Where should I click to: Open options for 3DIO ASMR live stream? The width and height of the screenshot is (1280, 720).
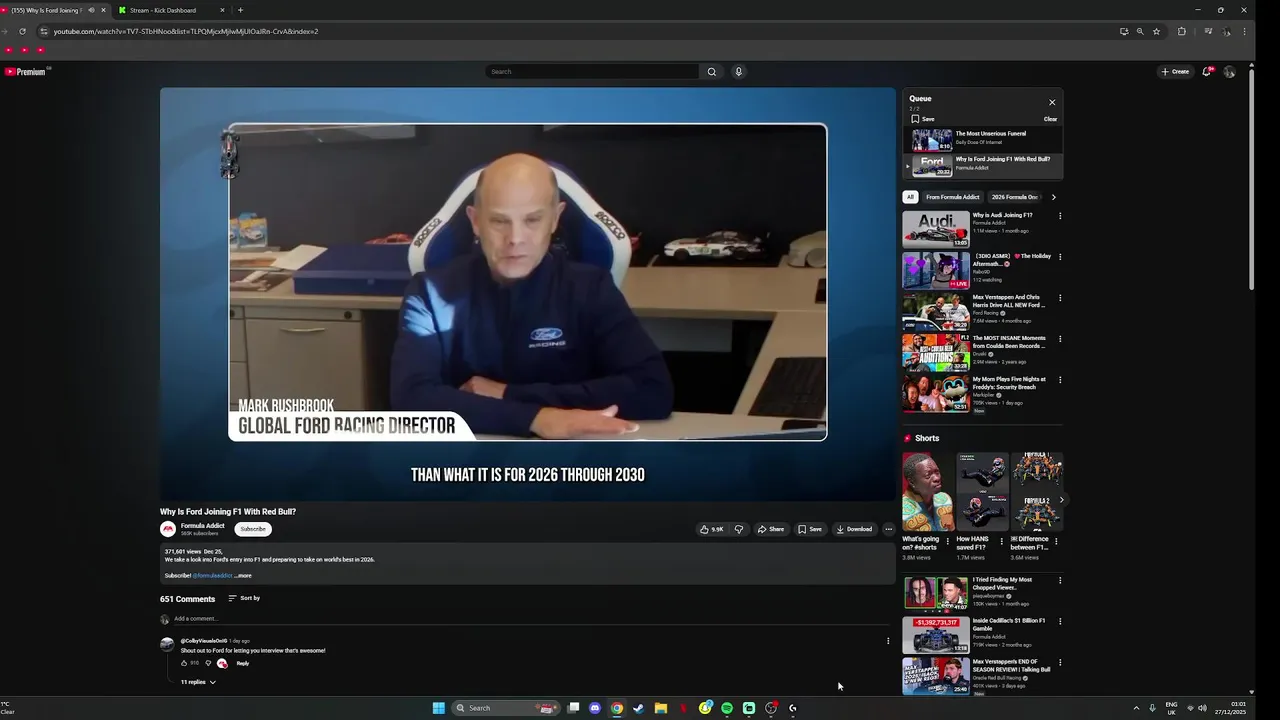click(1060, 257)
